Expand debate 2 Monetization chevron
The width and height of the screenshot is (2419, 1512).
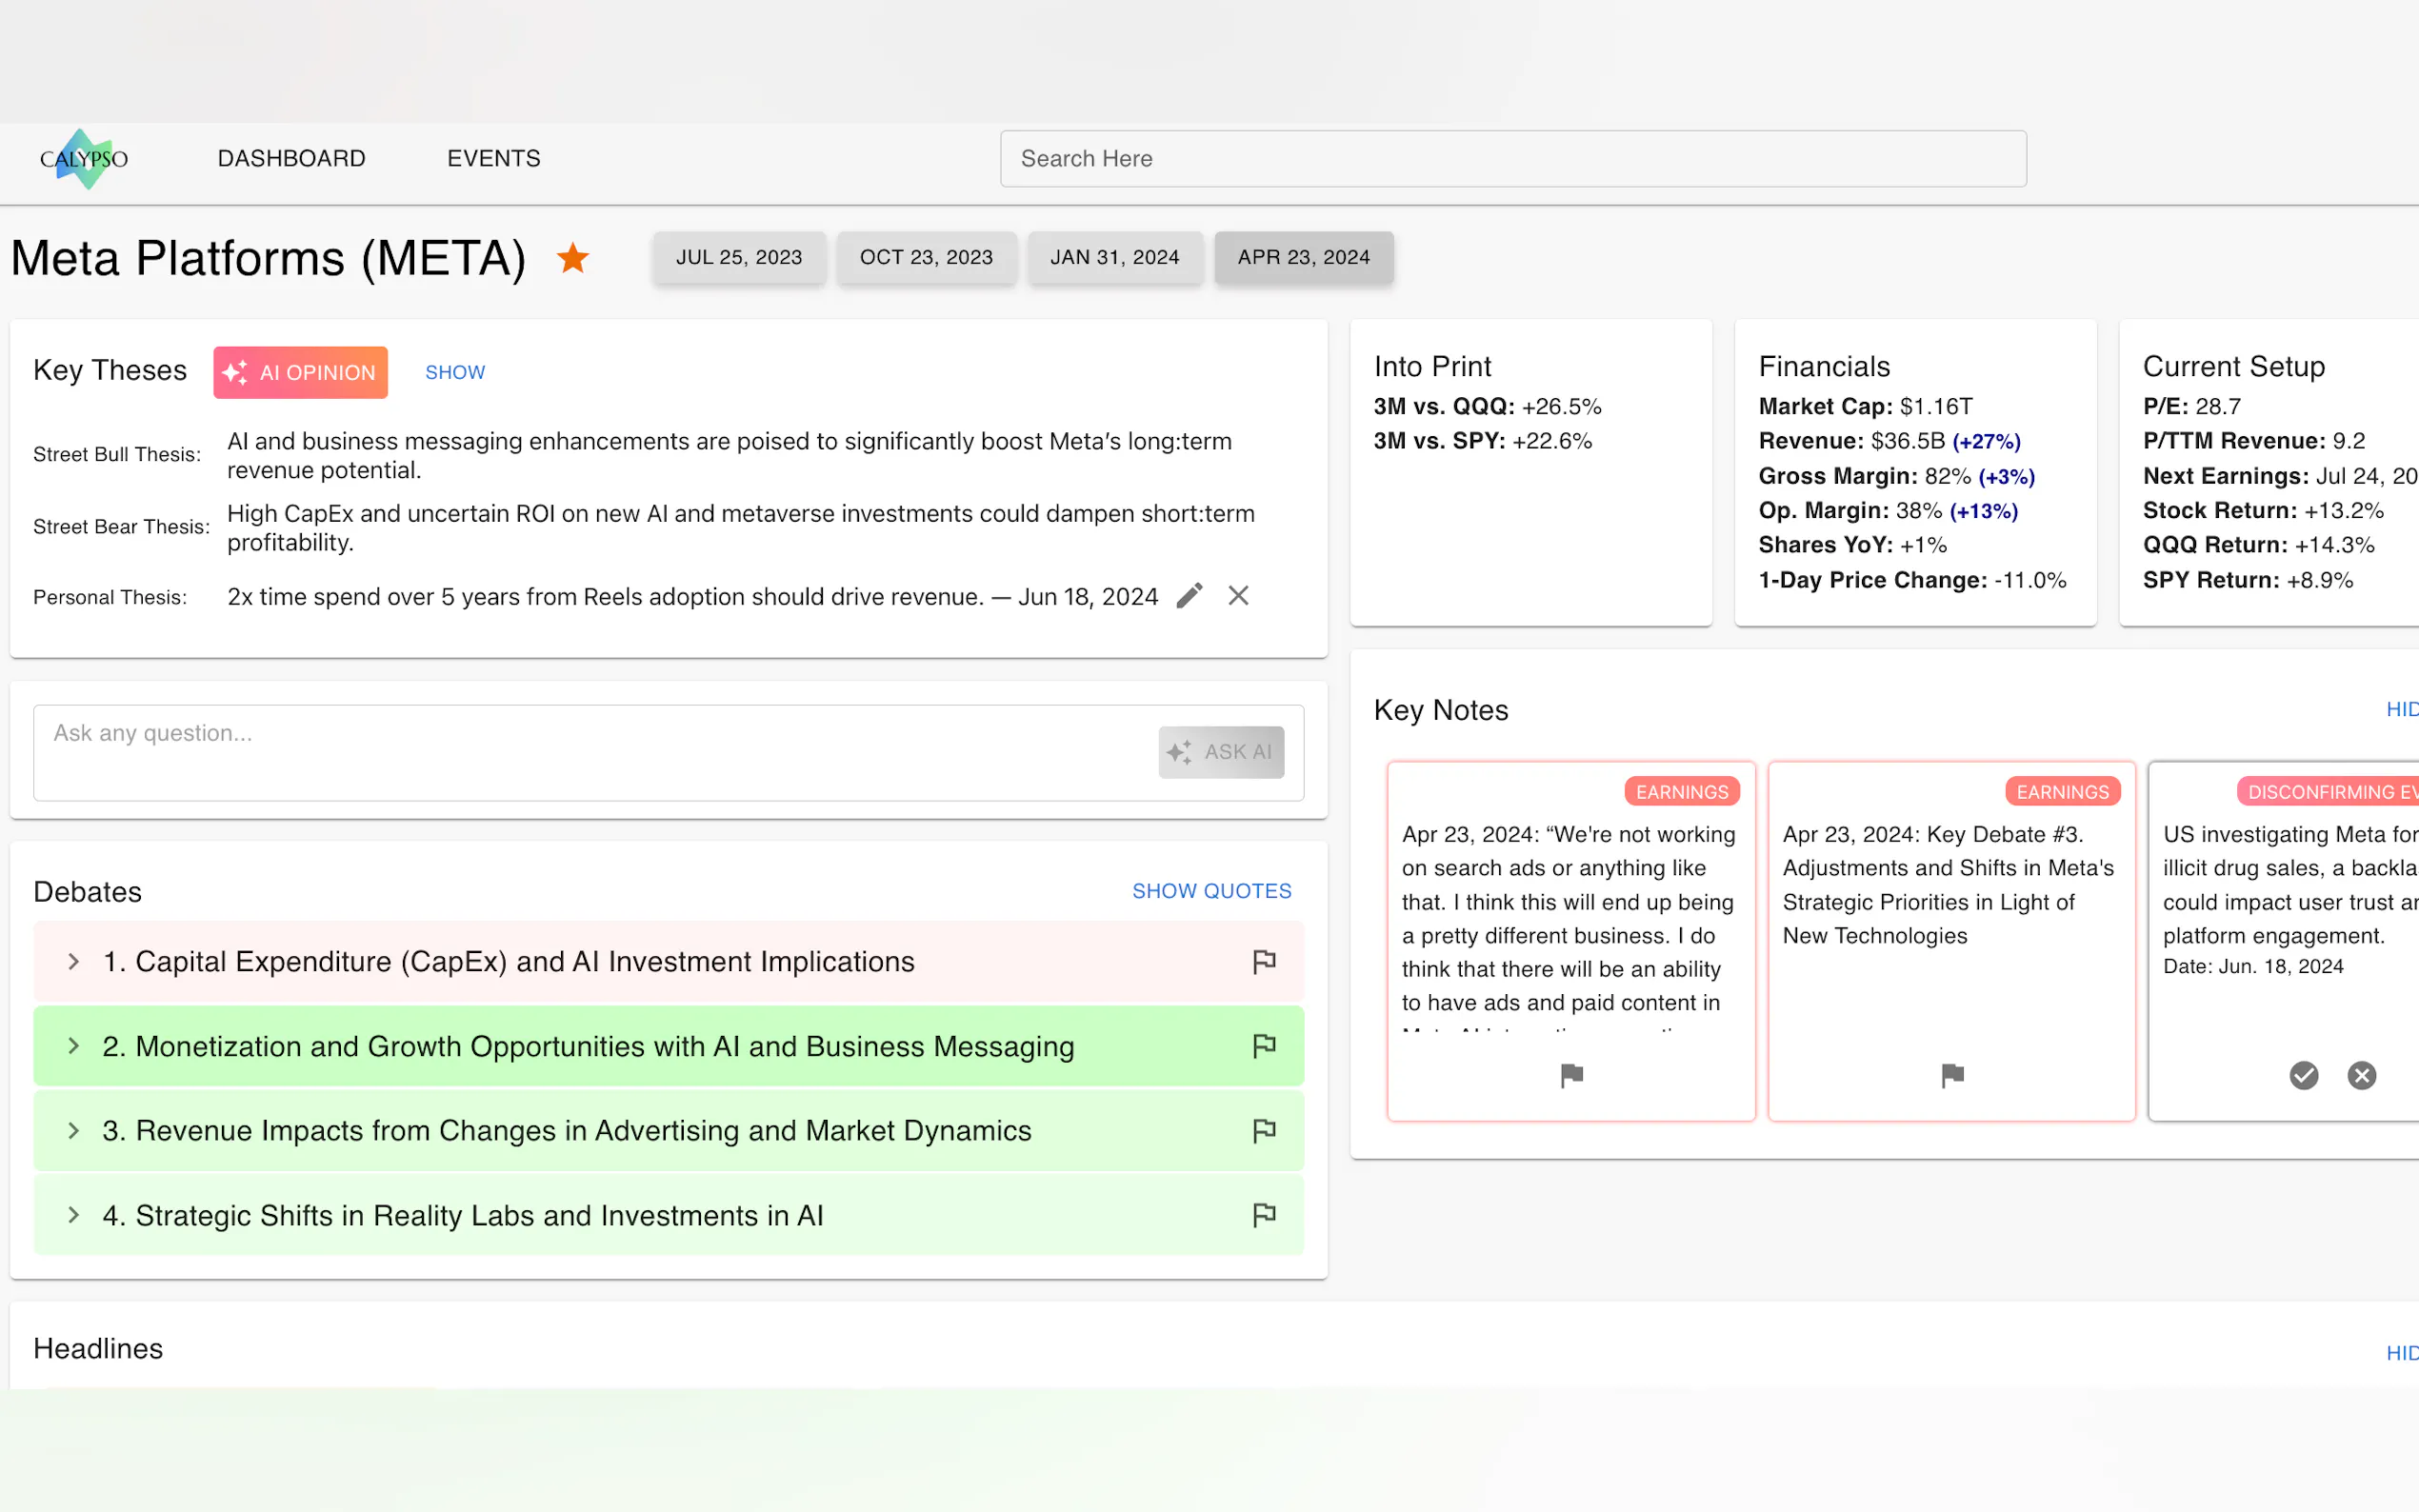click(73, 1046)
